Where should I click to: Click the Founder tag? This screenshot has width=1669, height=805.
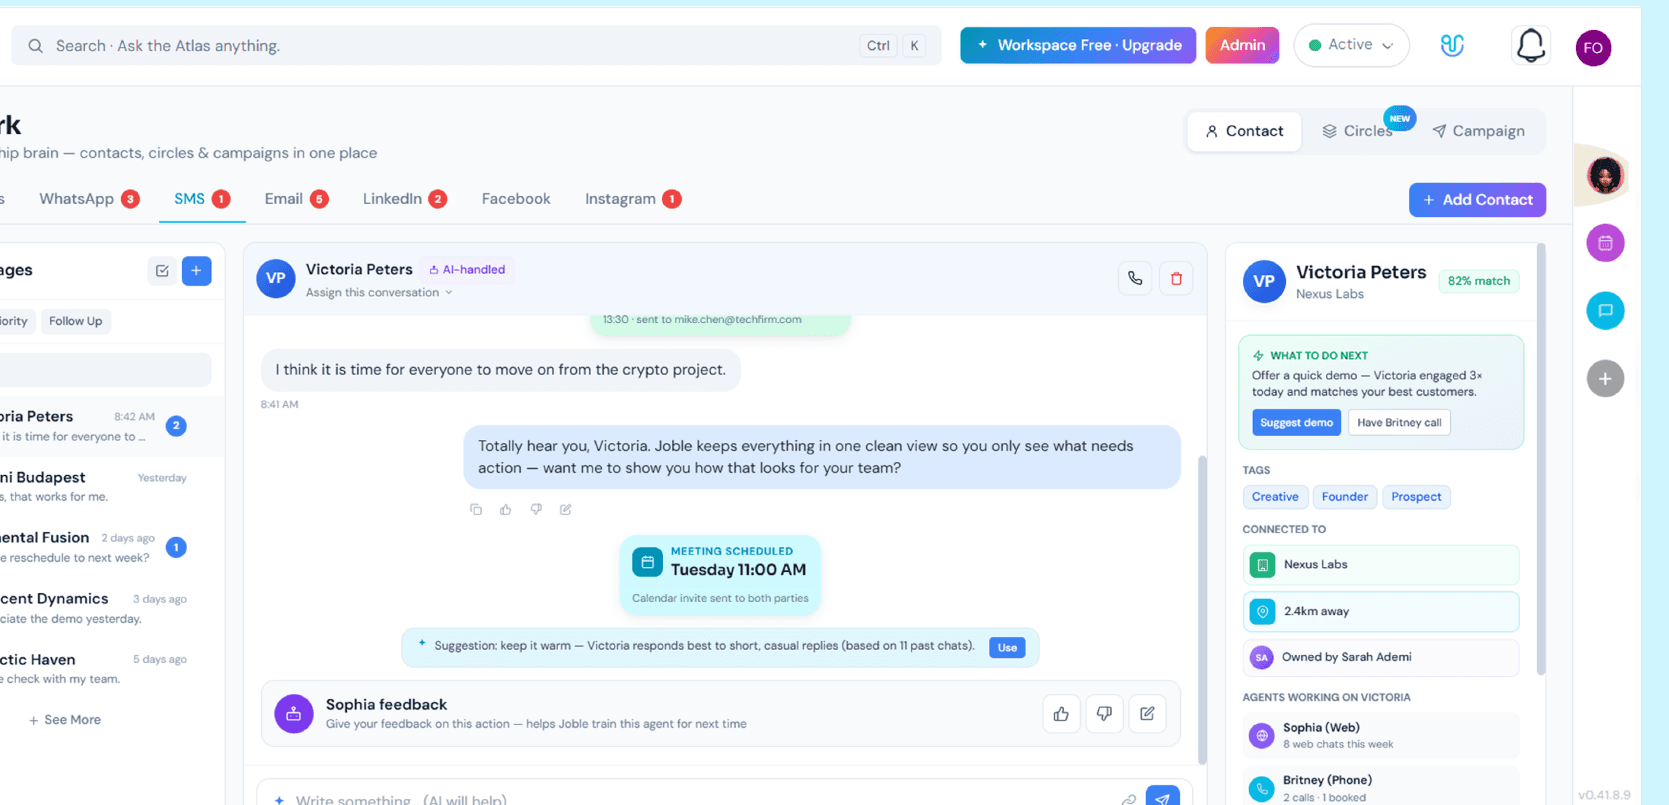(1345, 497)
